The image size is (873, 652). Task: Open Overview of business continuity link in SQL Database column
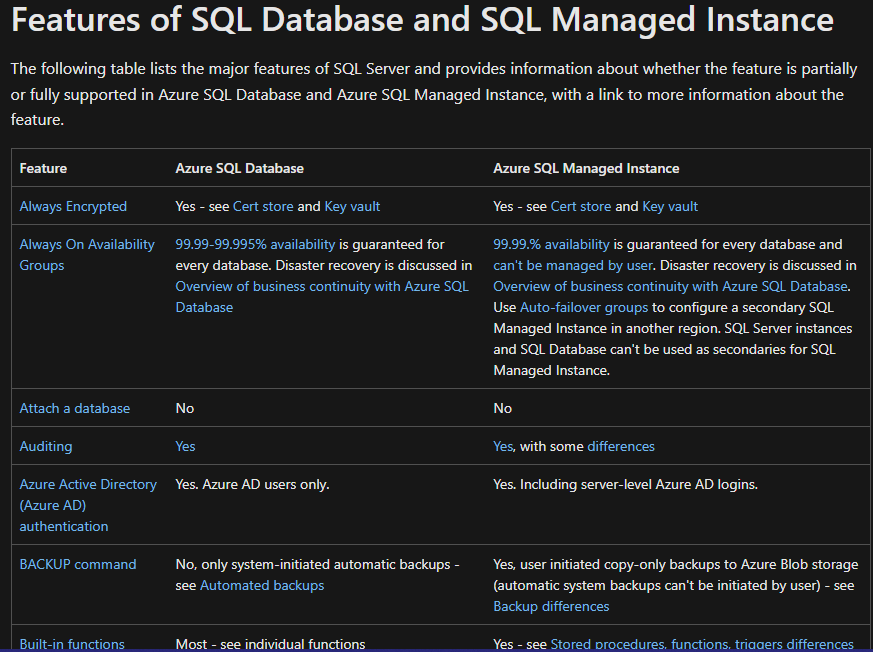click(322, 296)
